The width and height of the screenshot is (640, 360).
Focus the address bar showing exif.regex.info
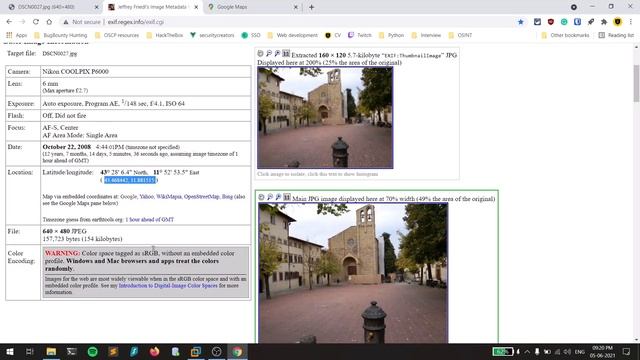pyautogui.click(x=286, y=22)
